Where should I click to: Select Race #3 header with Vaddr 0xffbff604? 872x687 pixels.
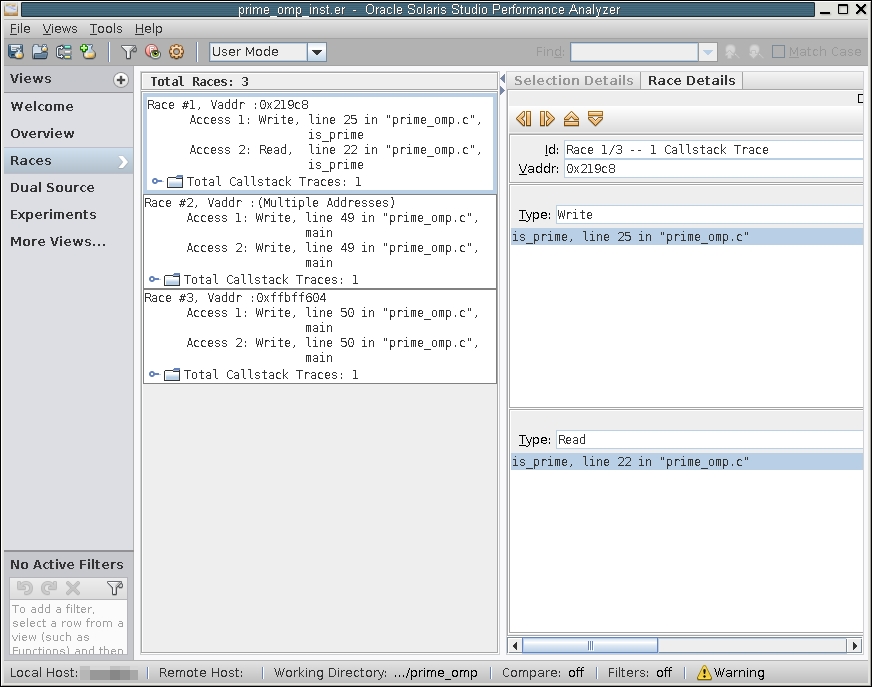235,298
